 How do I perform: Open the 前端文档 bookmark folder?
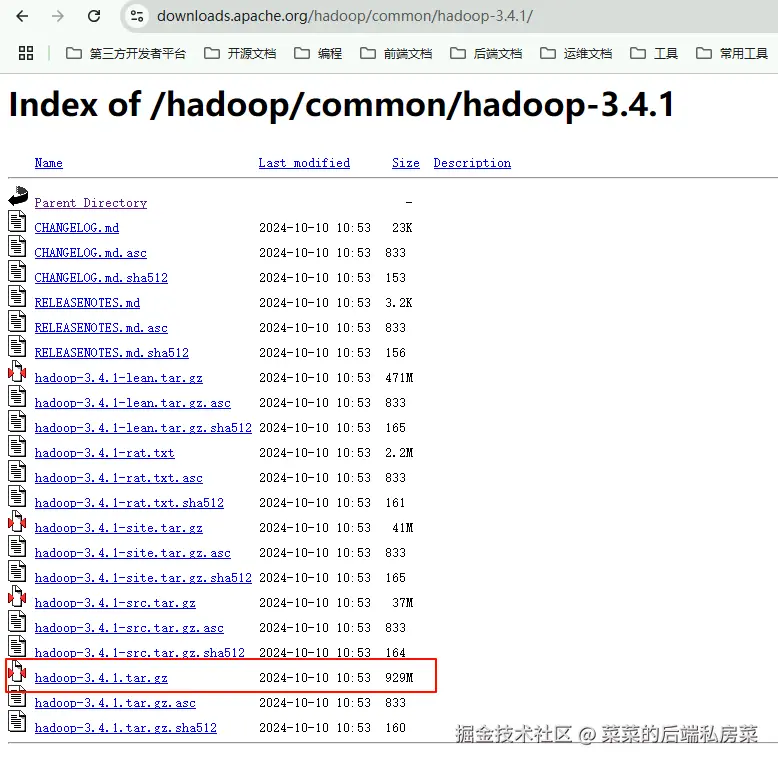tap(396, 53)
